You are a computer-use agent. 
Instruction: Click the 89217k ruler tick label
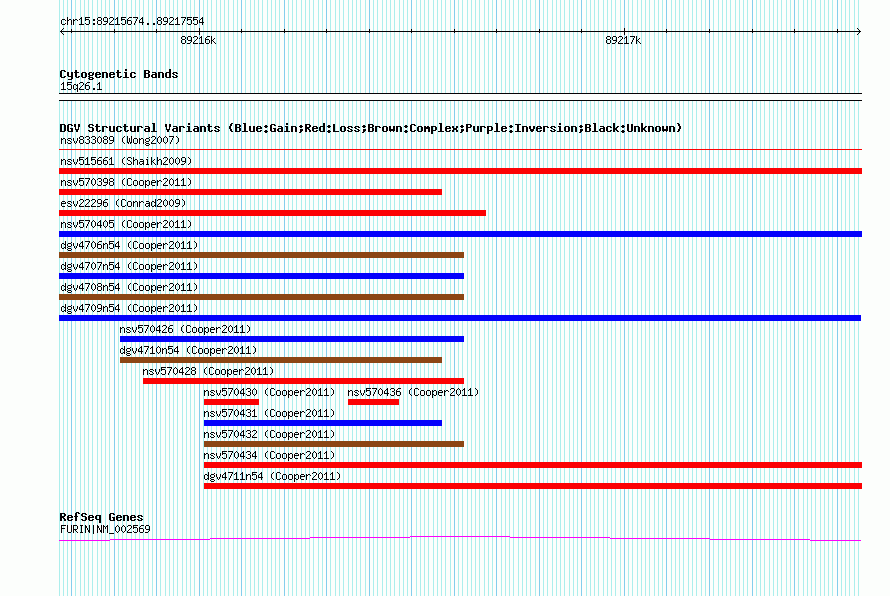tap(623, 40)
